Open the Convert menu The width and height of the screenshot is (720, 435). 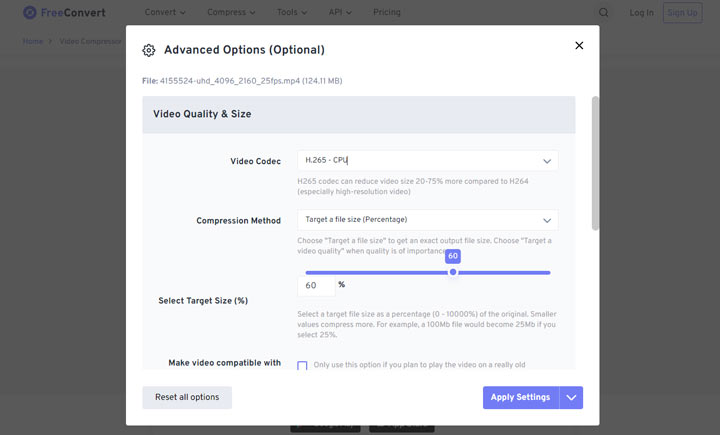point(165,13)
